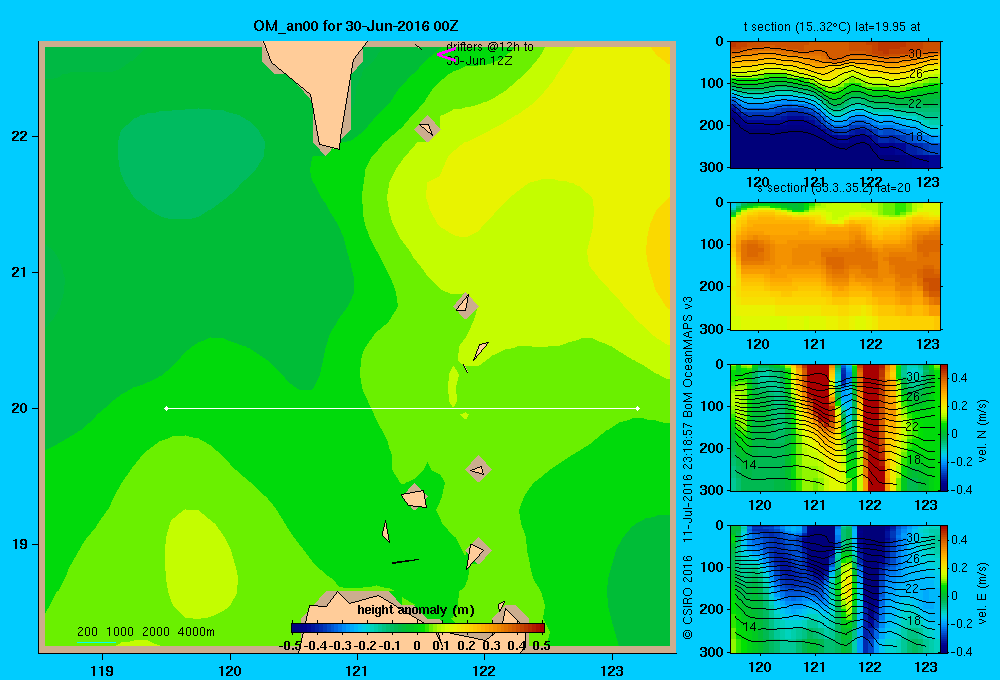Click the t section (15..32°C) title
This screenshot has width=1000, height=680.
pyautogui.click(x=832, y=27)
